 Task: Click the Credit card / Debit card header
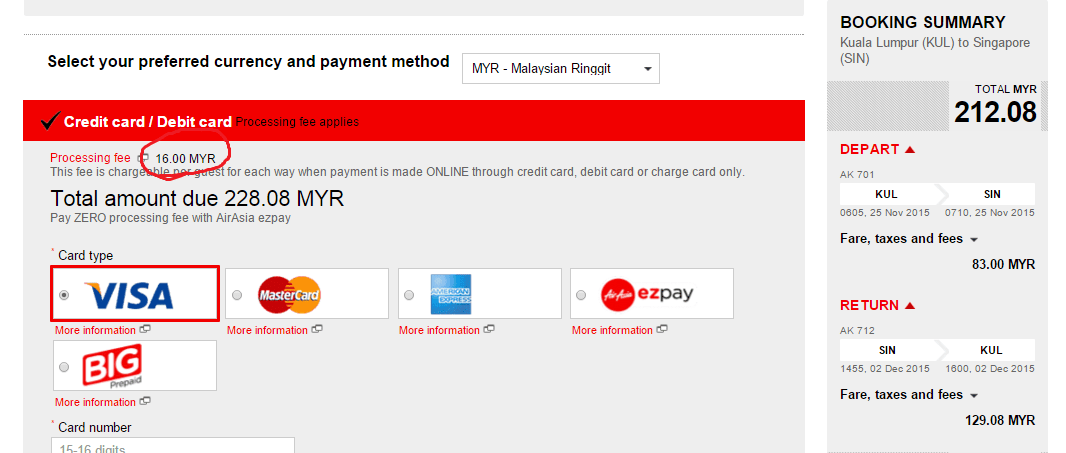point(414,122)
